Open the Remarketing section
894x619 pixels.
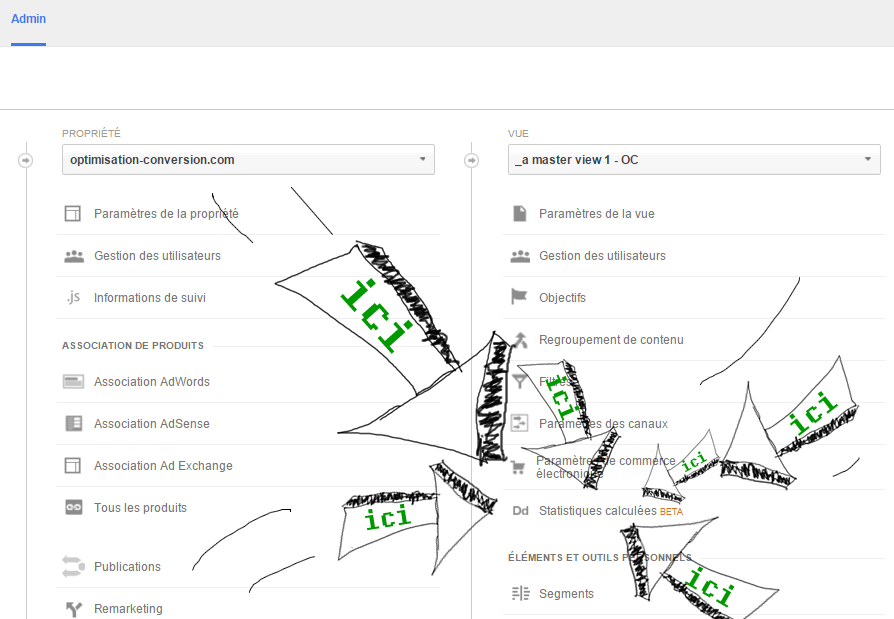(x=128, y=609)
